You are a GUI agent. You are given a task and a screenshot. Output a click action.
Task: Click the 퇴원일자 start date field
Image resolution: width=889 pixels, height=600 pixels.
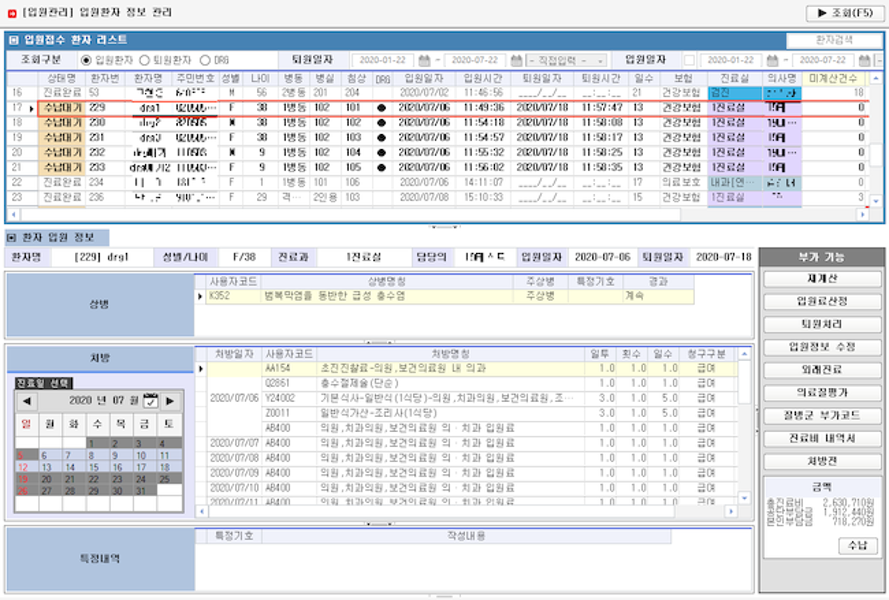(383, 60)
